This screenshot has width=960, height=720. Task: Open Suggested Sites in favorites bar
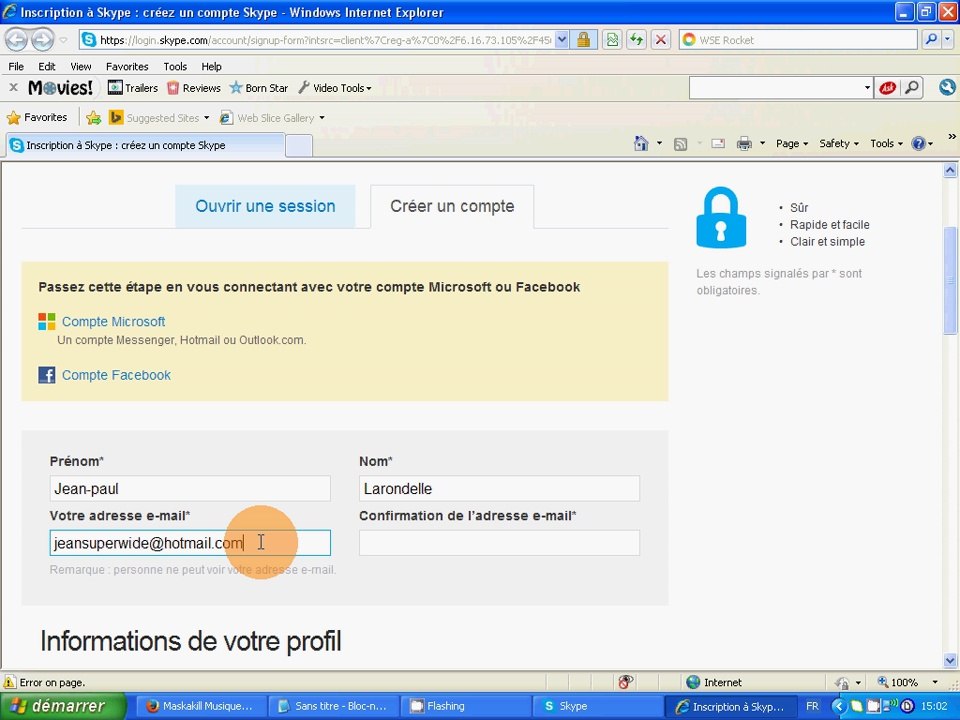(159, 118)
